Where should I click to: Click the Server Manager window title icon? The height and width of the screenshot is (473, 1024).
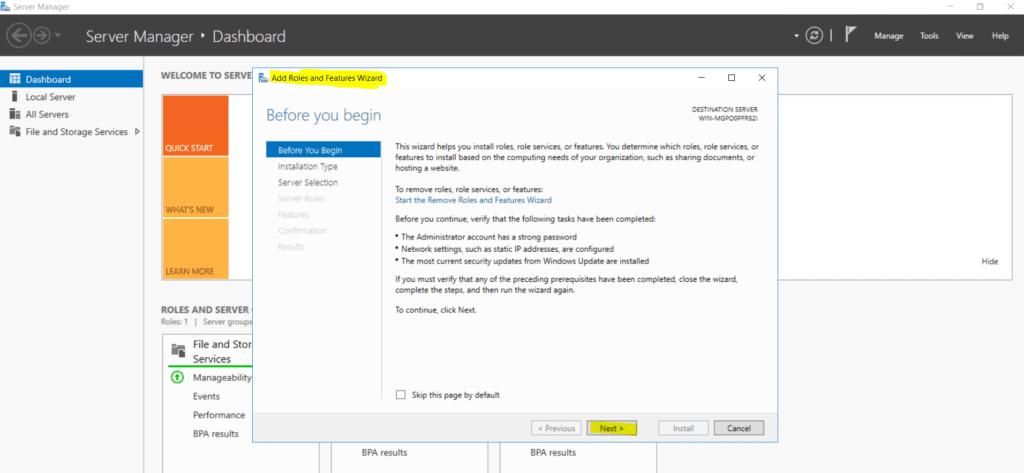[6, 7]
